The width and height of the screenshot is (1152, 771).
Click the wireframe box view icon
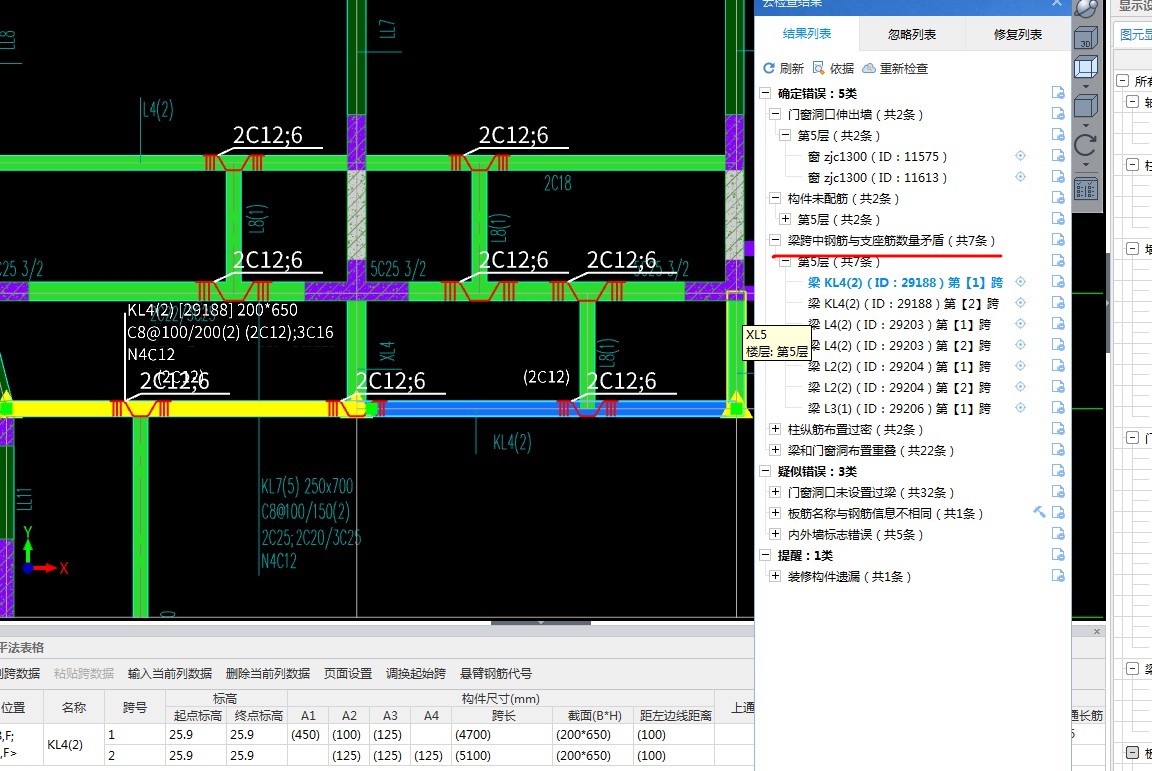1086,68
